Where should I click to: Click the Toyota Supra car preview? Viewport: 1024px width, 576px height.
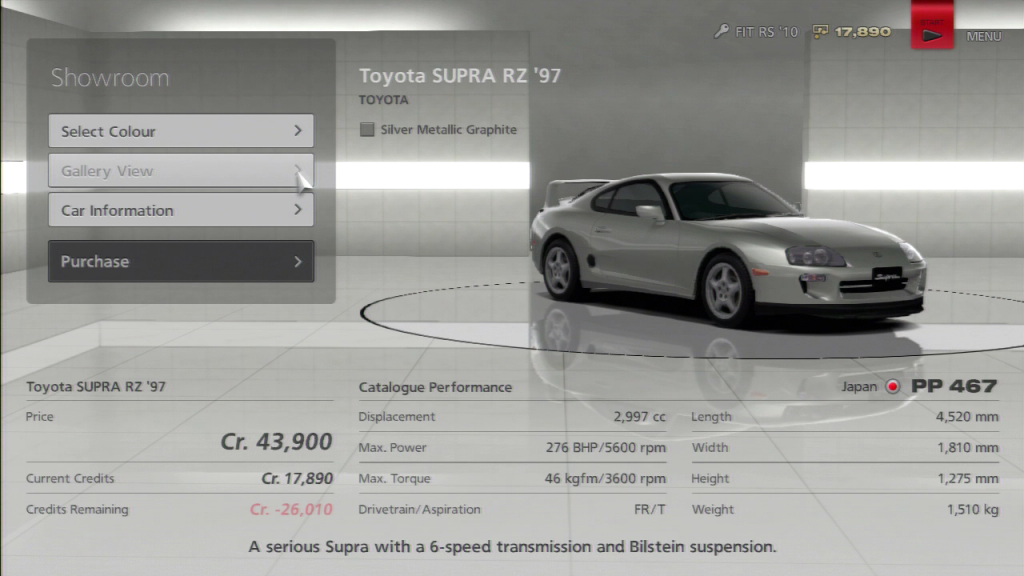(x=728, y=248)
